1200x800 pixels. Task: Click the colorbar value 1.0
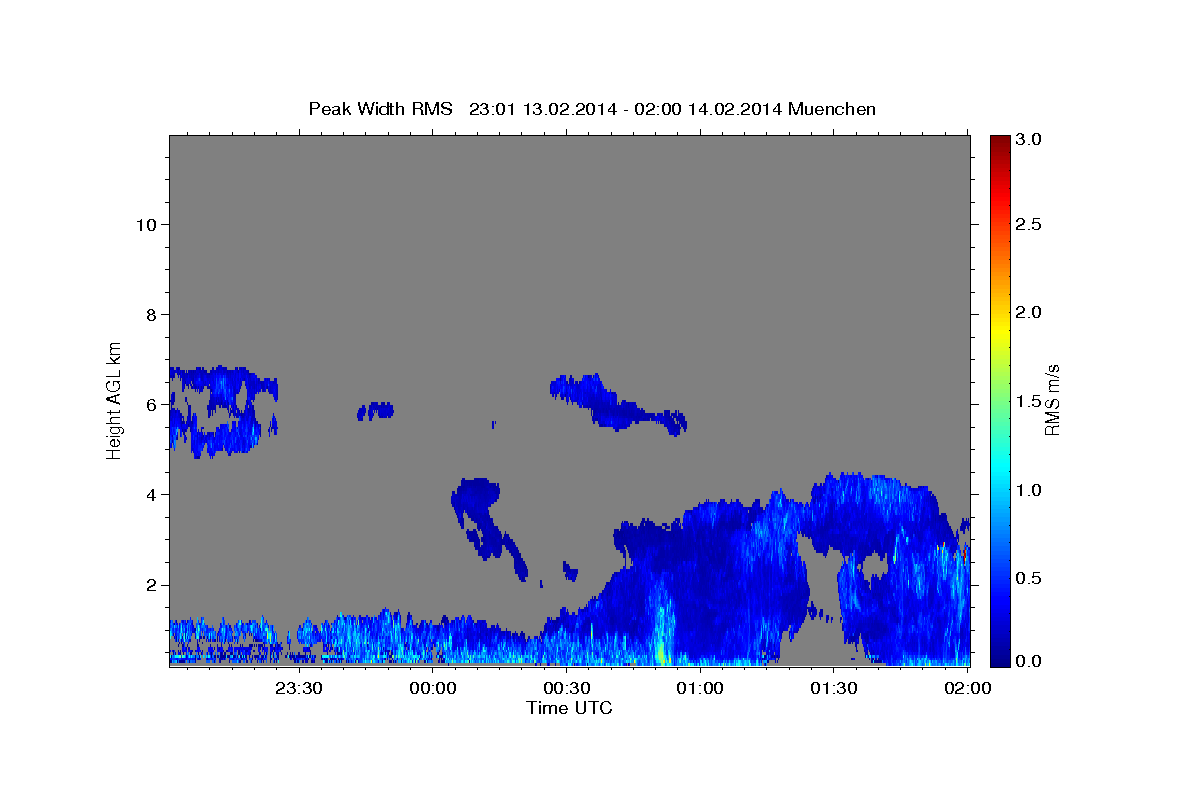pyautogui.click(x=1030, y=490)
